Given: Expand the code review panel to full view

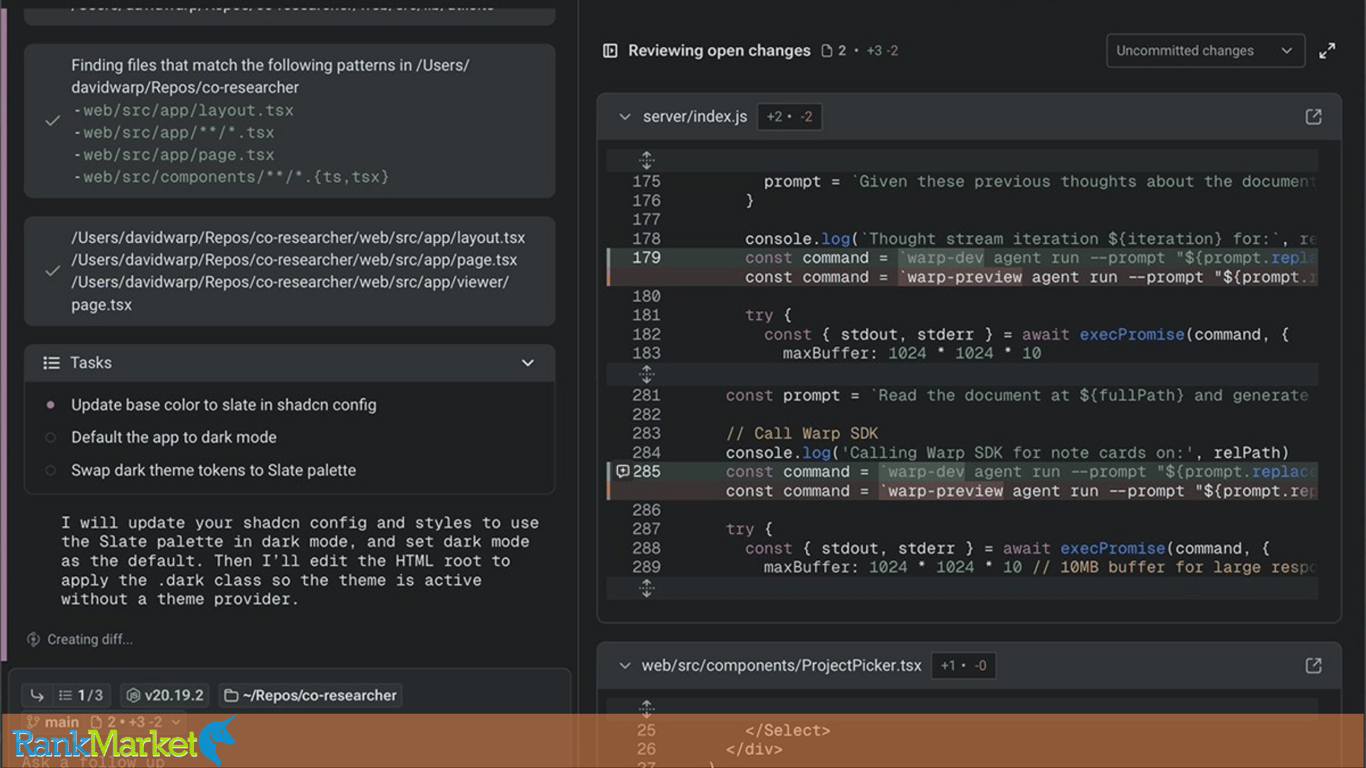Looking at the screenshot, I should [1327, 51].
